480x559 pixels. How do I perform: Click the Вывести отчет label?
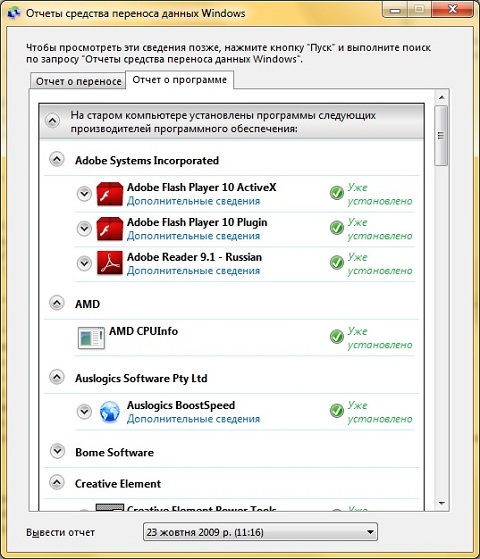(x=60, y=533)
